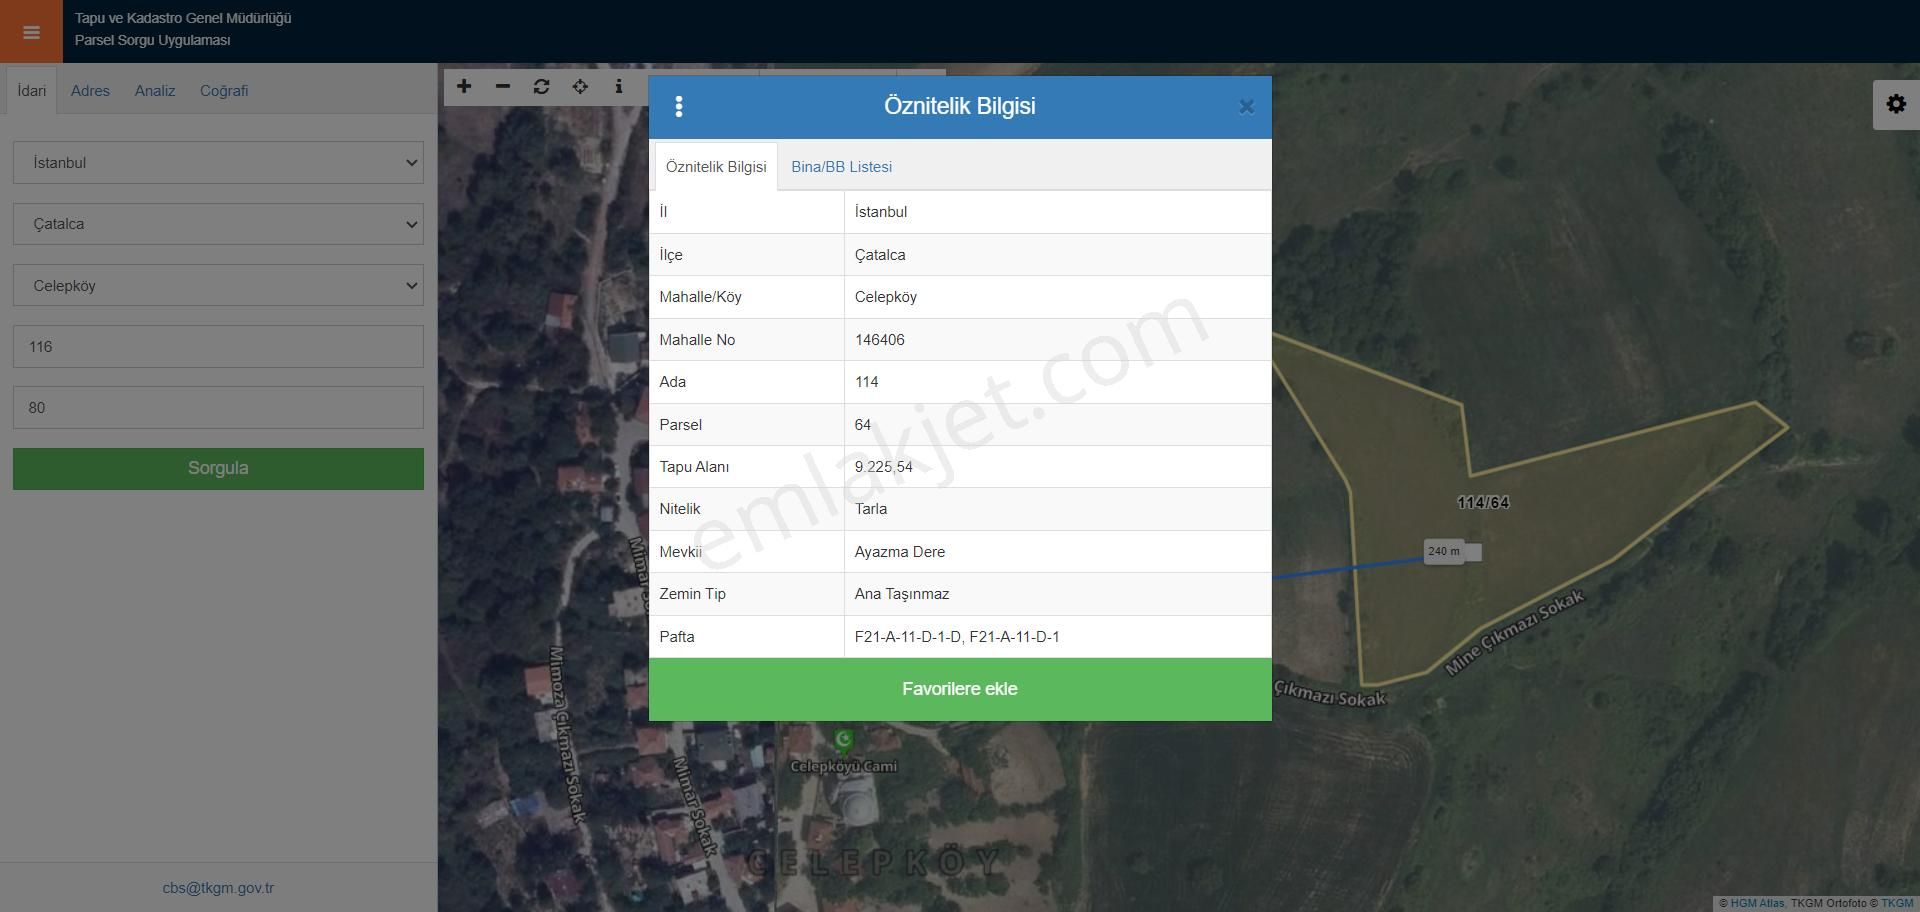The height and width of the screenshot is (912, 1920).
Task: Zoom out with the minus icon
Action: click(503, 87)
